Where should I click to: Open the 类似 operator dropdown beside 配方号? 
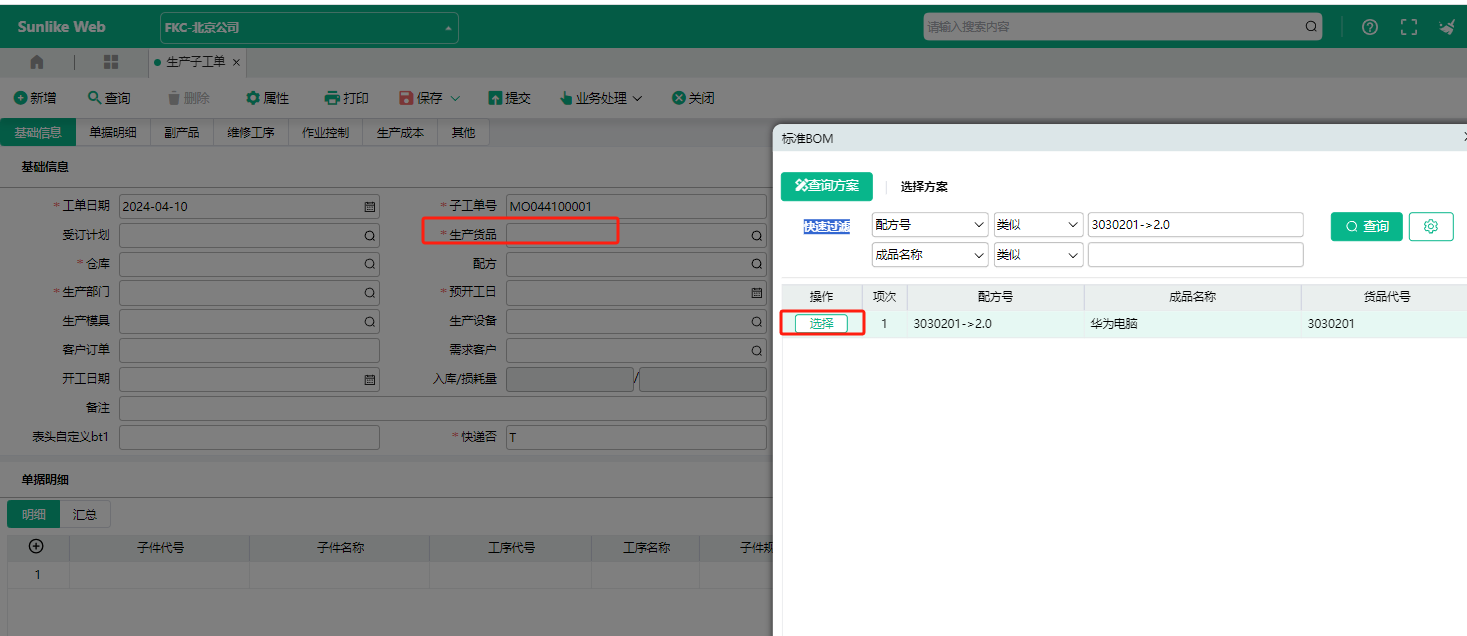tap(1039, 225)
